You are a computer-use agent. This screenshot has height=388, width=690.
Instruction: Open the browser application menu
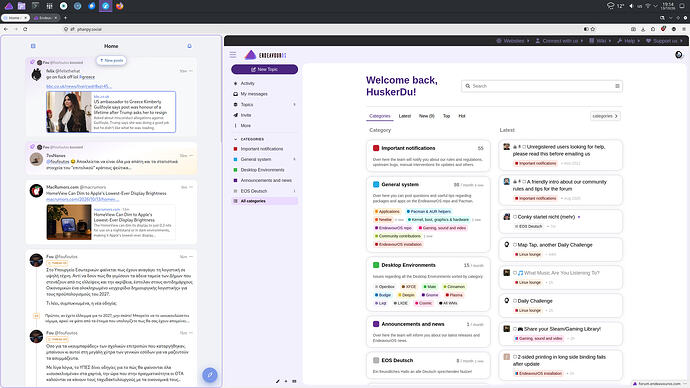tap(684, 29)
